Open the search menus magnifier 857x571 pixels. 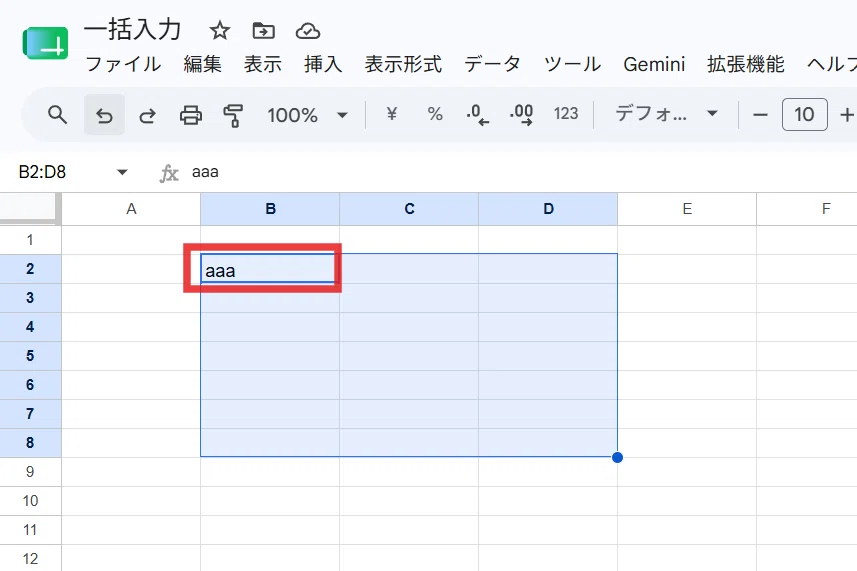tap(57, 115)
